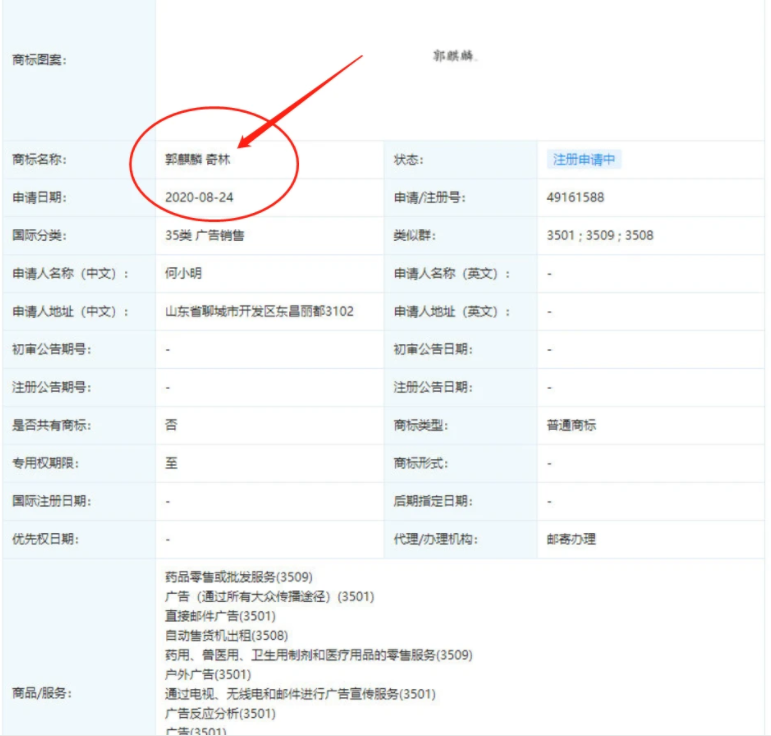Click the 专用权期限 label
The image size is (771, 736).
(45, 463)
